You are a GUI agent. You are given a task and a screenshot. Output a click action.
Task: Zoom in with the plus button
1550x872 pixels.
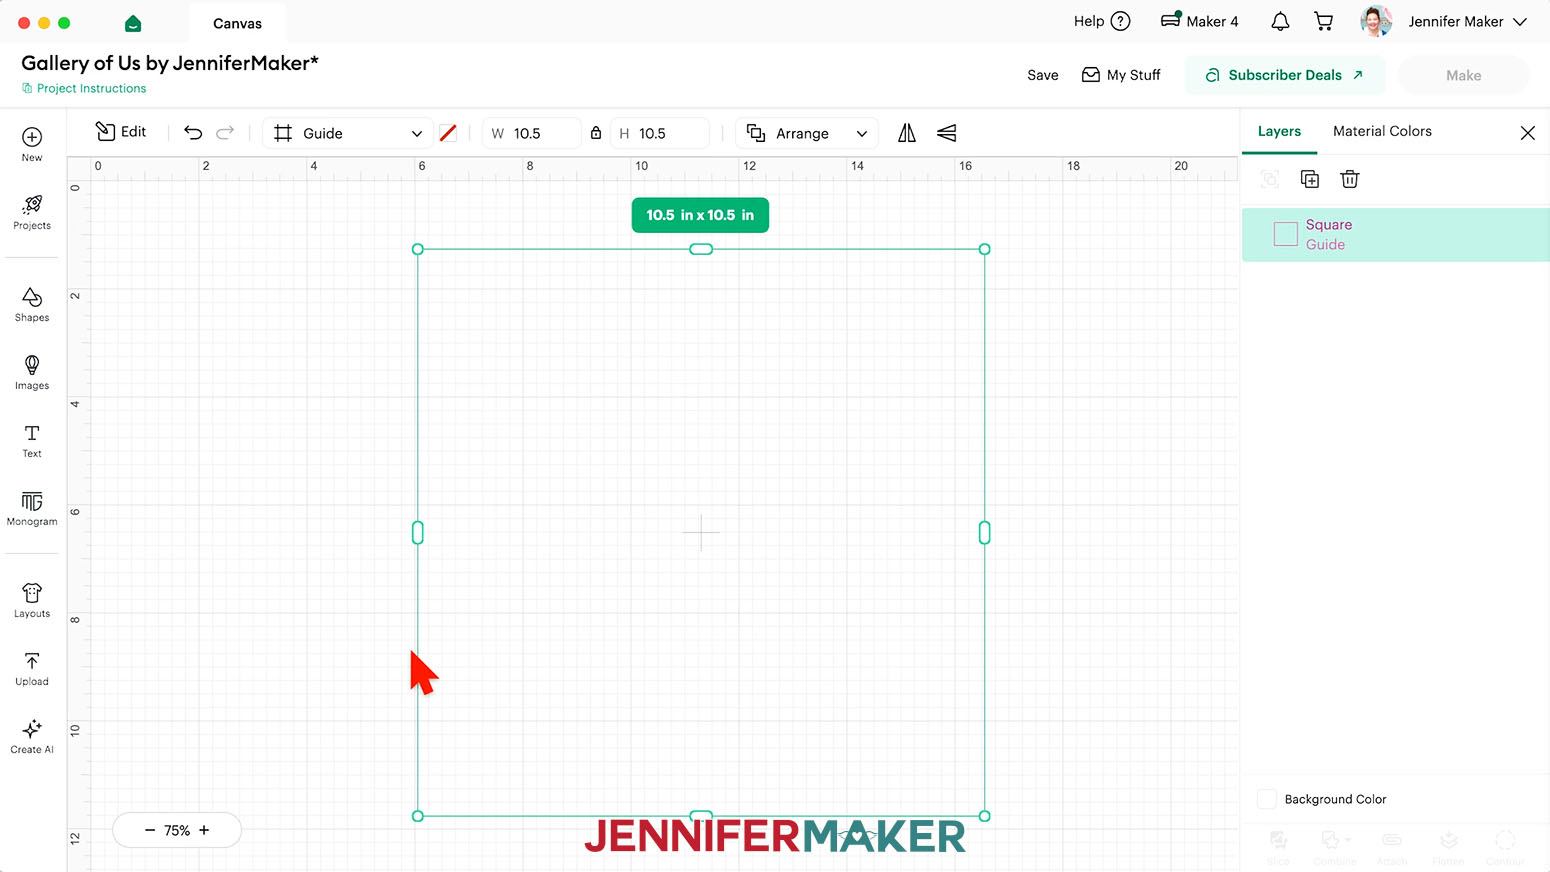click(x=204, y=830)
